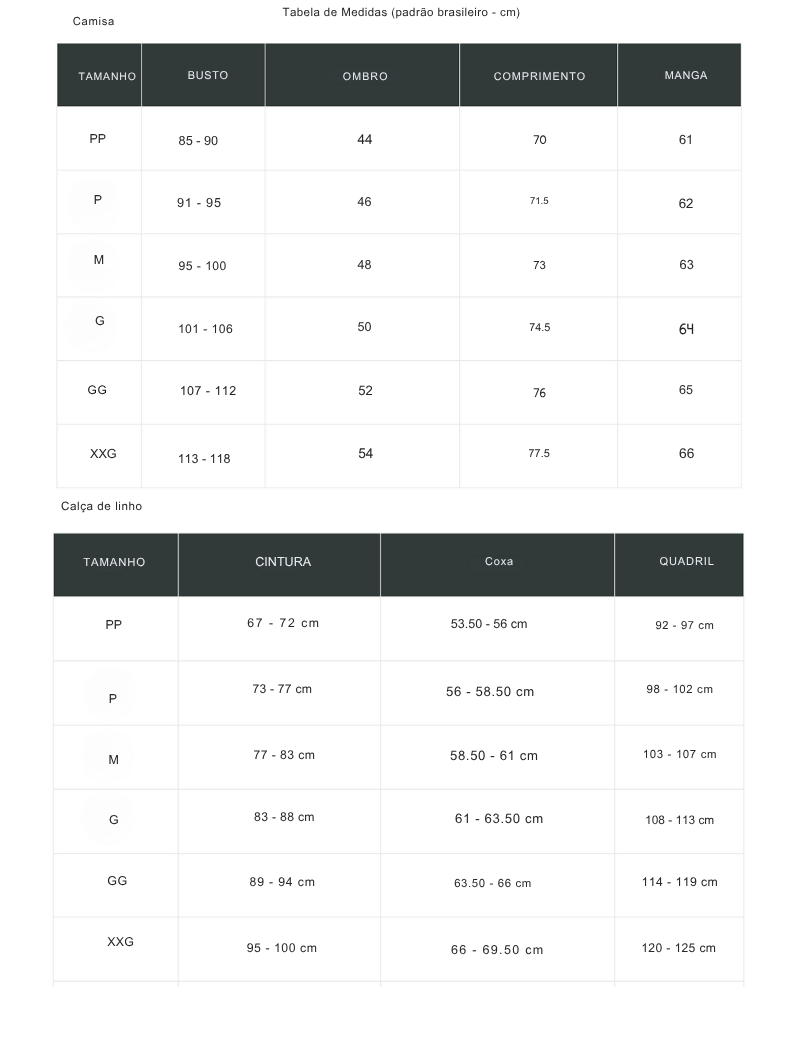Click waist range 67 - 72 cm
The image size is (796, 1048).
coord(283,623)
